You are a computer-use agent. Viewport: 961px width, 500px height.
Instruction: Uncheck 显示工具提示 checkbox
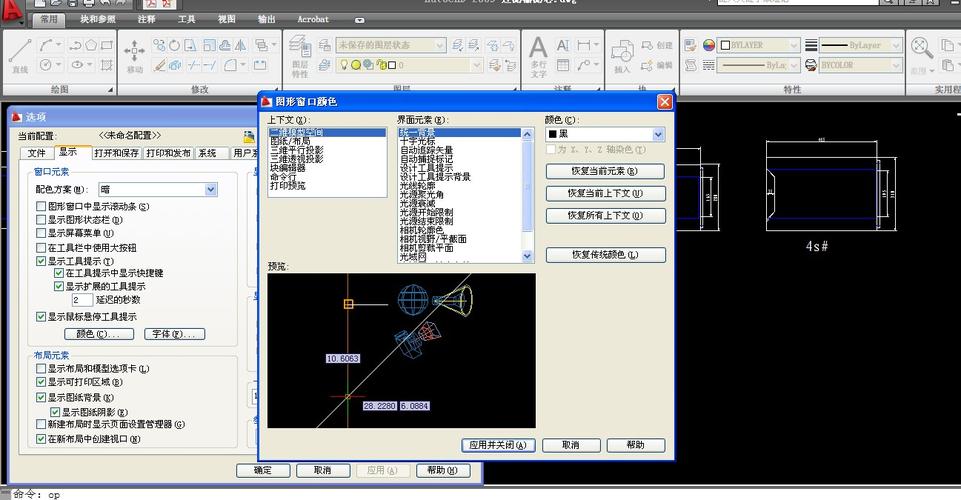pos(41,261)
